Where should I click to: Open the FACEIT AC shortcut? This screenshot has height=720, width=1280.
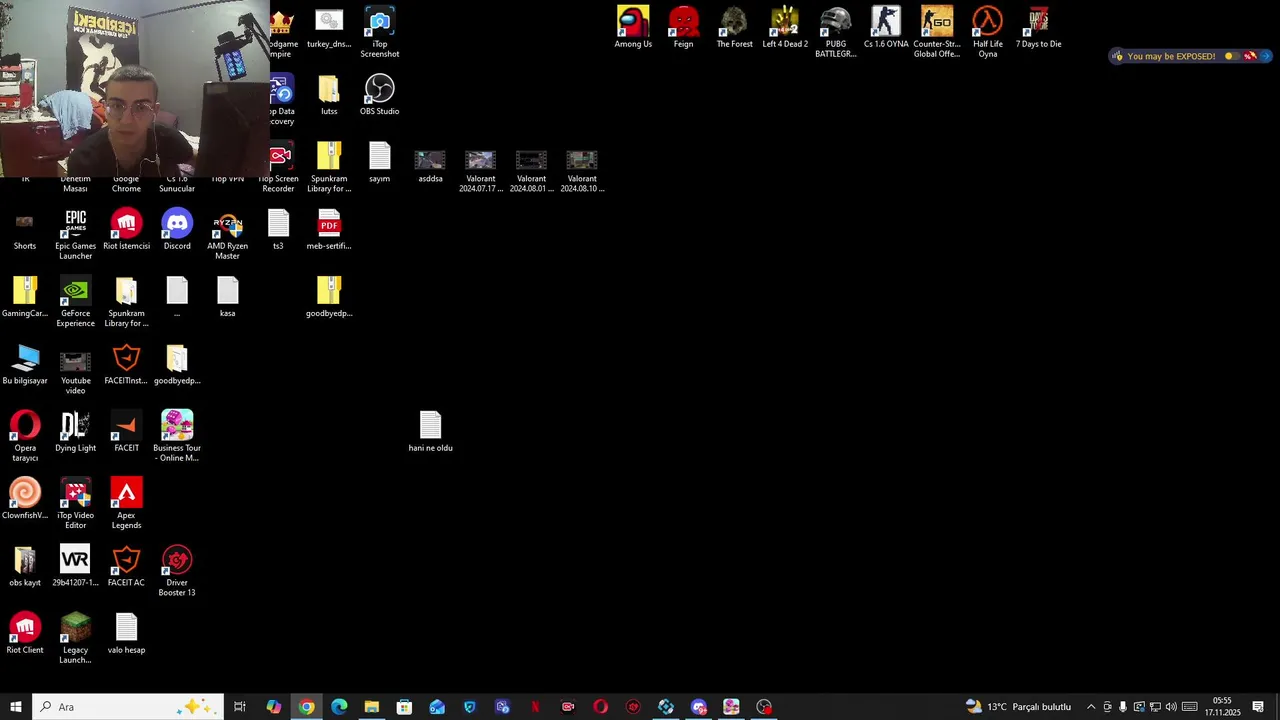[x=126, y=566]
